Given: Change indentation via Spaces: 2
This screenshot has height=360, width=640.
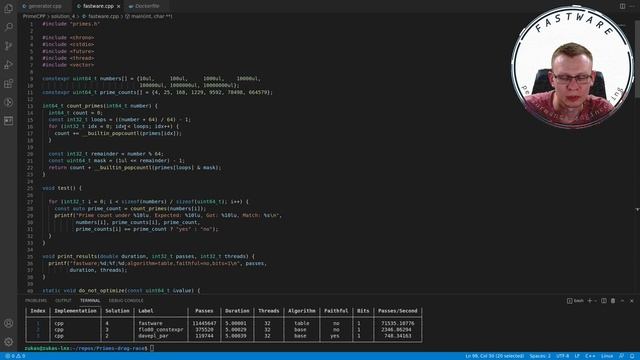Looking at the screenshot, I should 540,356.
